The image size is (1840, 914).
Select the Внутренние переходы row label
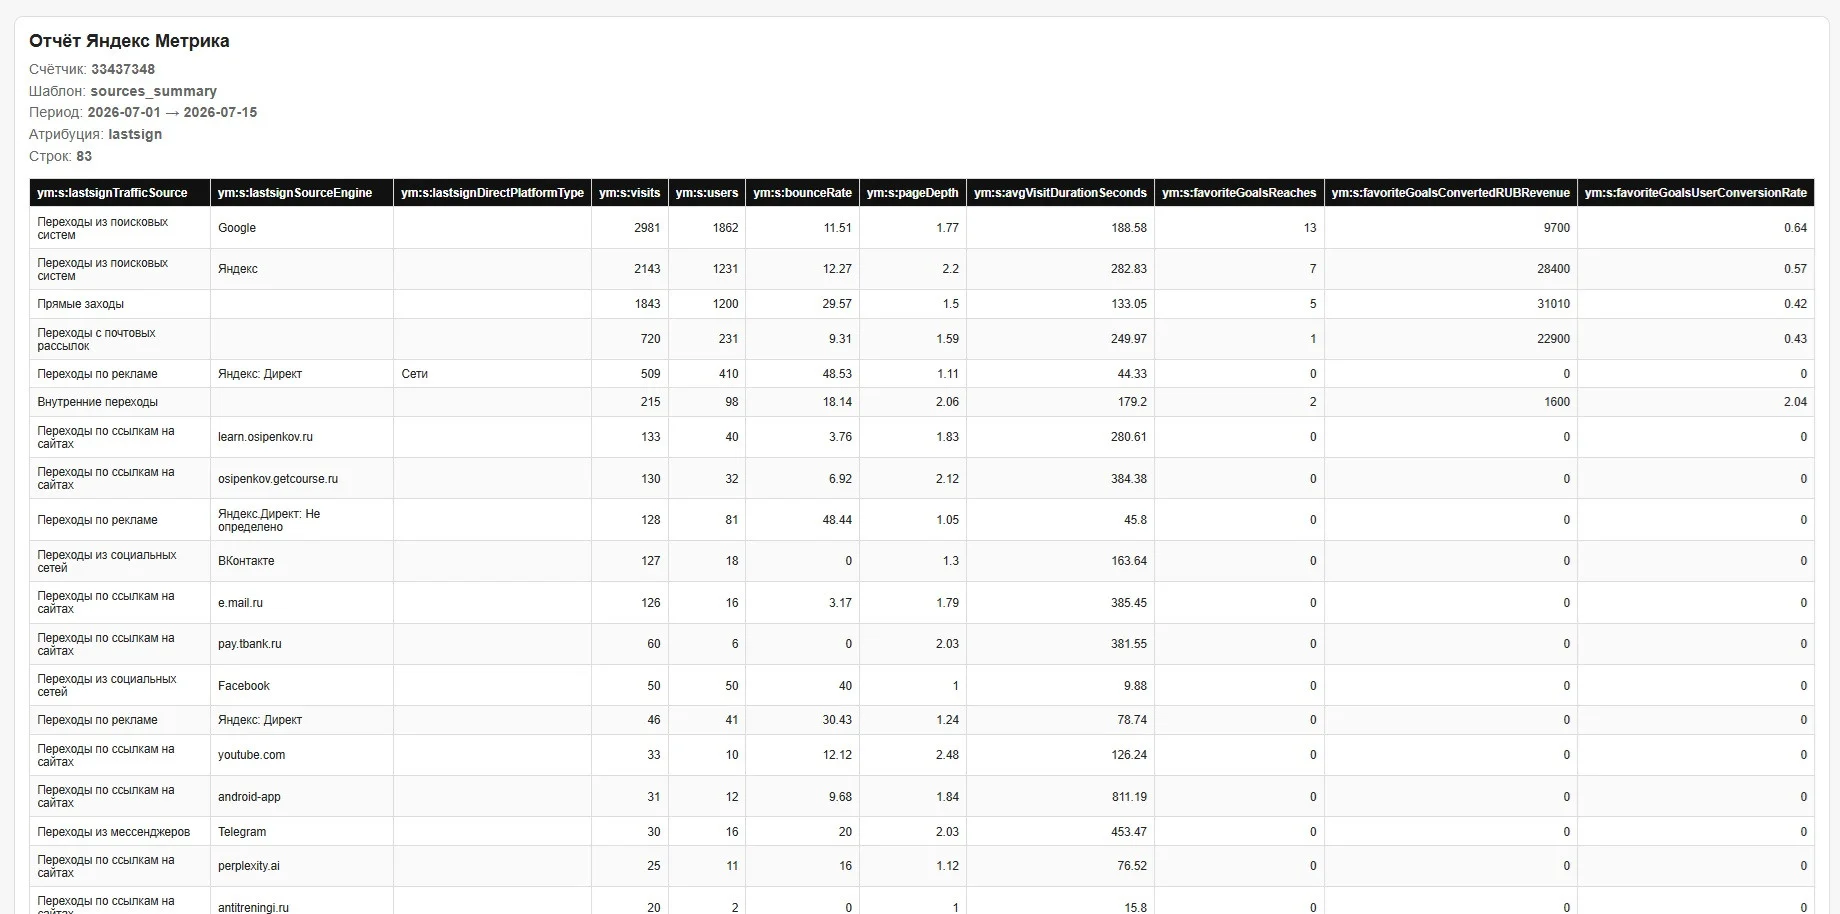click(x=98, y=402)
